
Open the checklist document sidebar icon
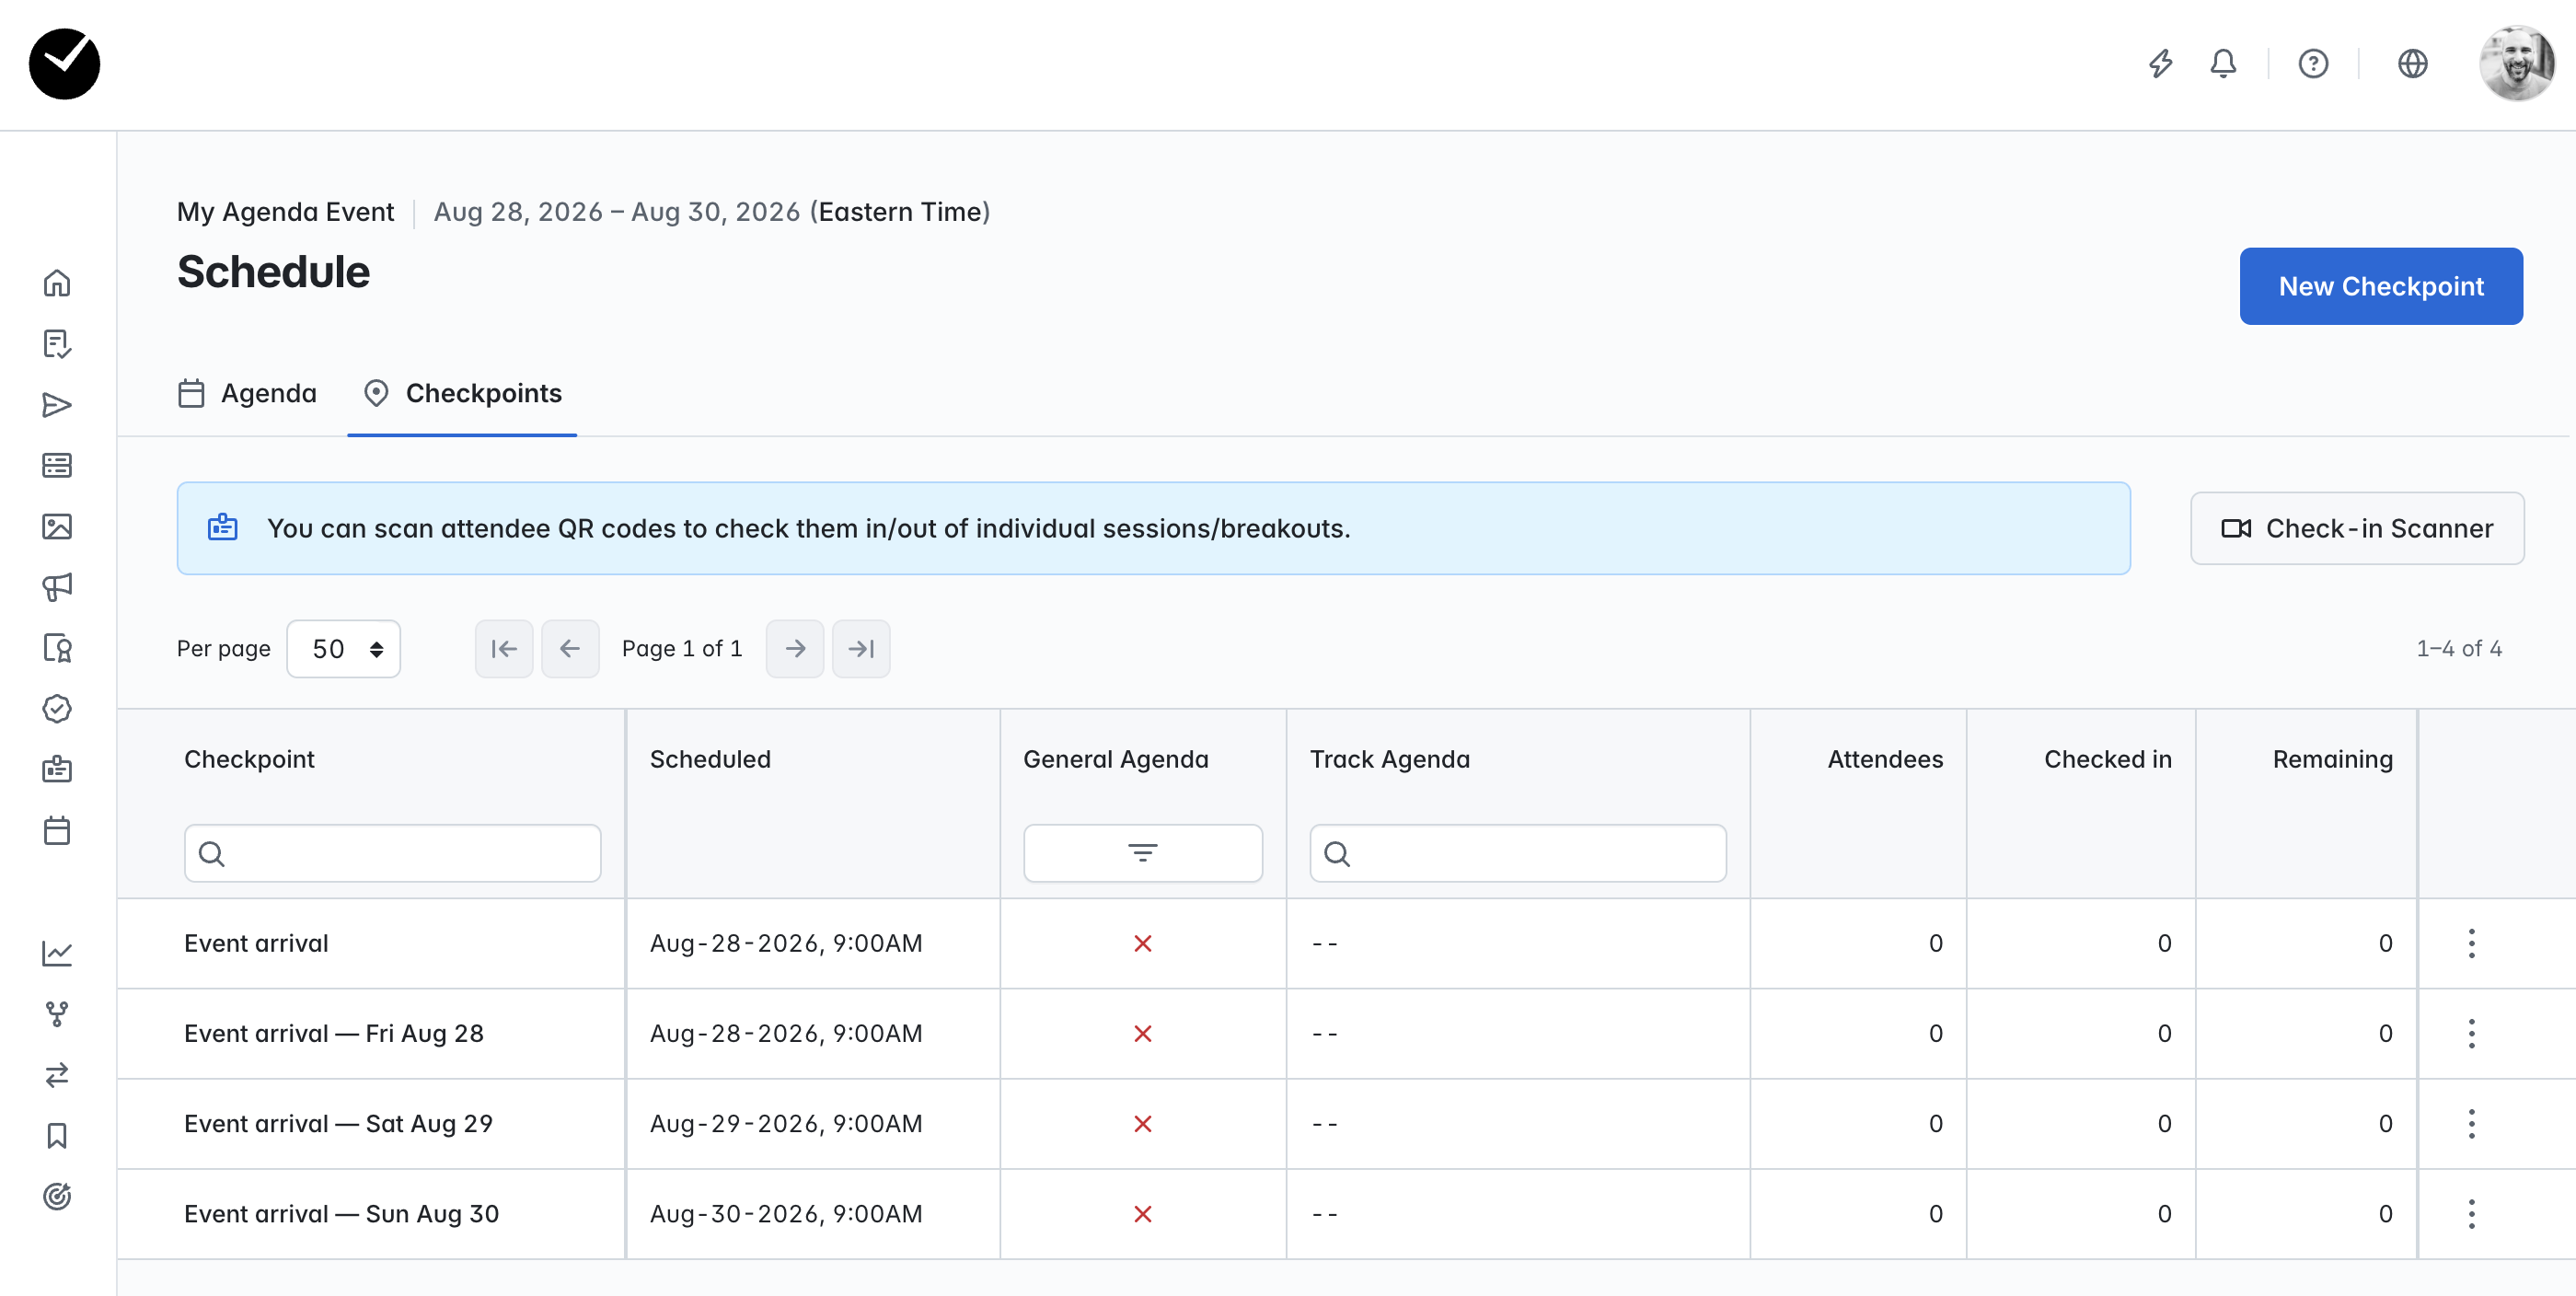click(x=57, y=344)
